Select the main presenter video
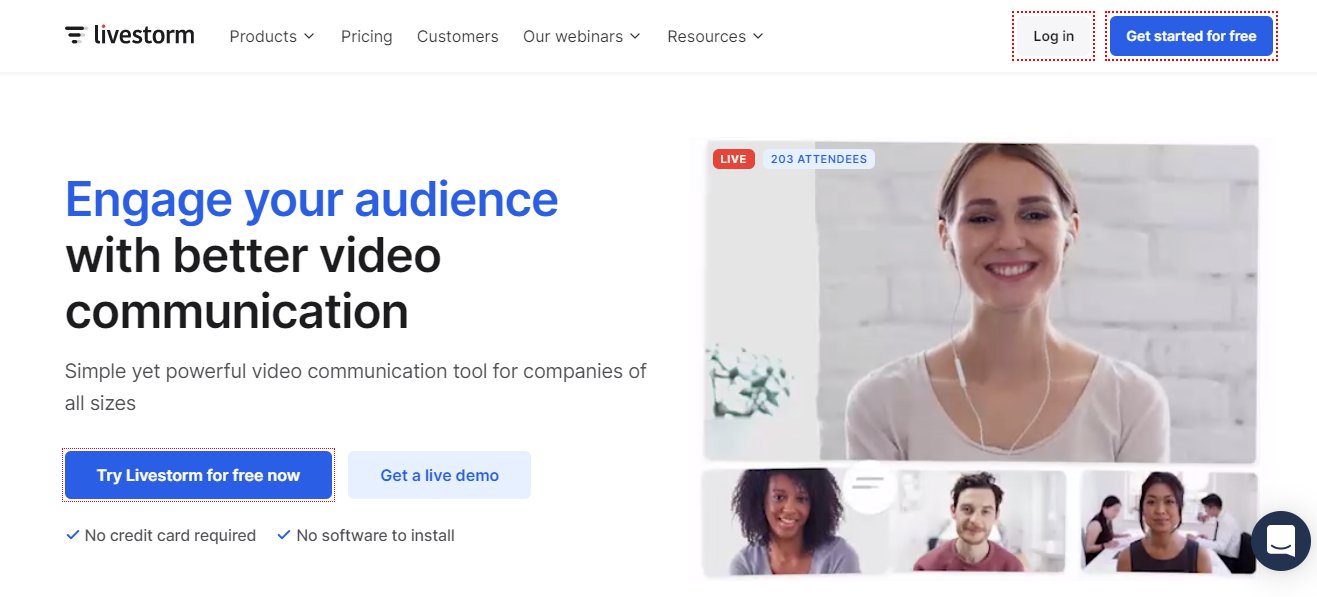Image resolution: width=1317 pixels, height=597 pixels. click(x=980, y=300)
